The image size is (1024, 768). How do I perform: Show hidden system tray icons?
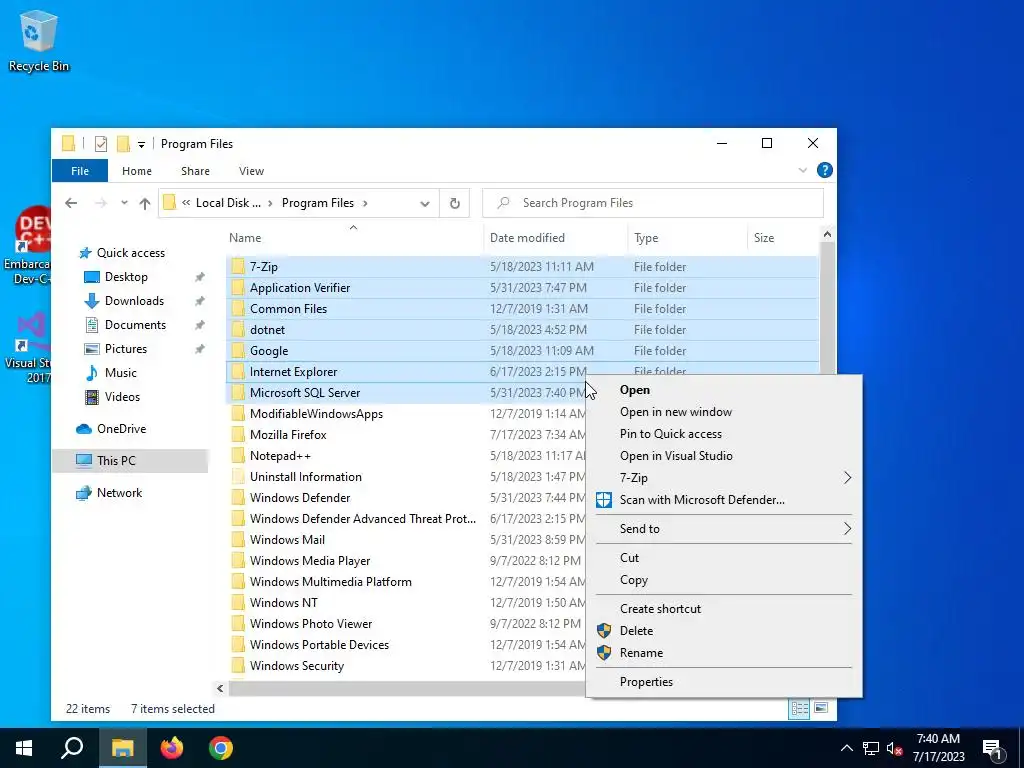point(846,748)
